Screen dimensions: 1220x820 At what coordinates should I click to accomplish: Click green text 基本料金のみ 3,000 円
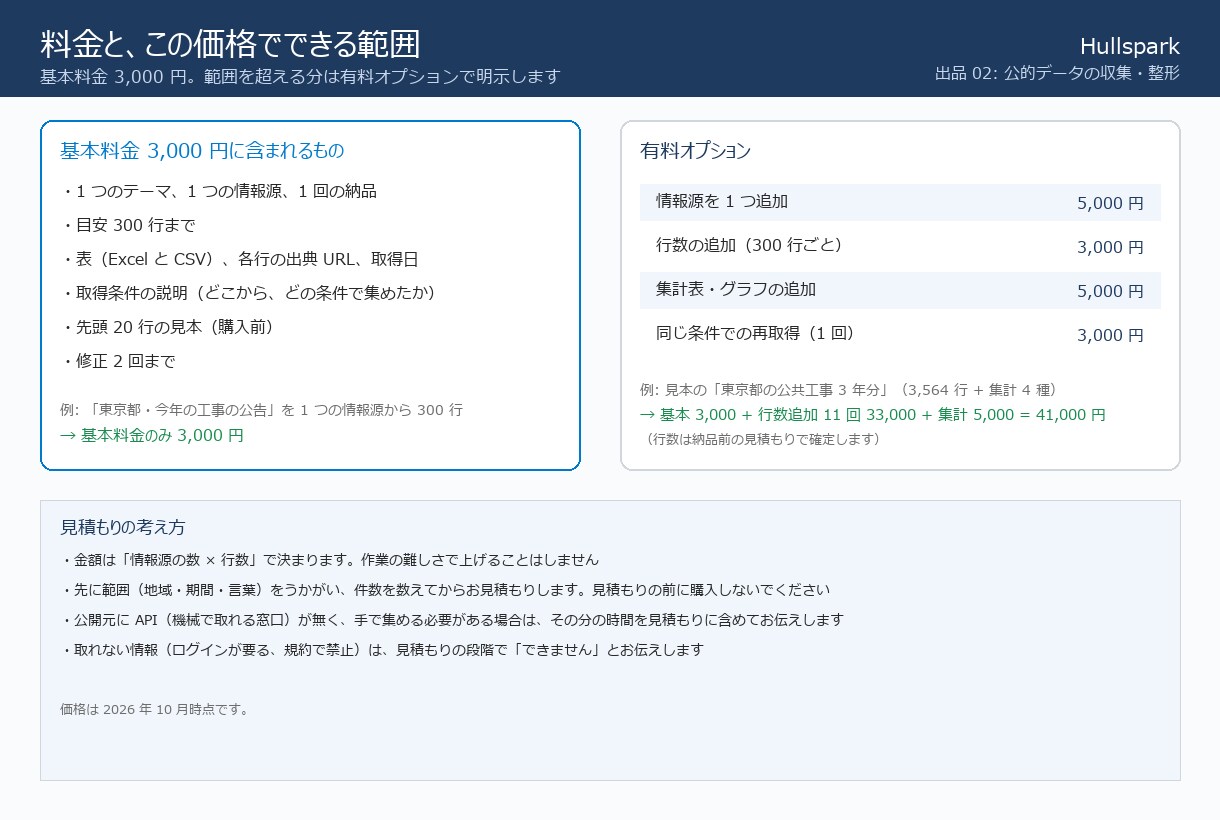152,436
